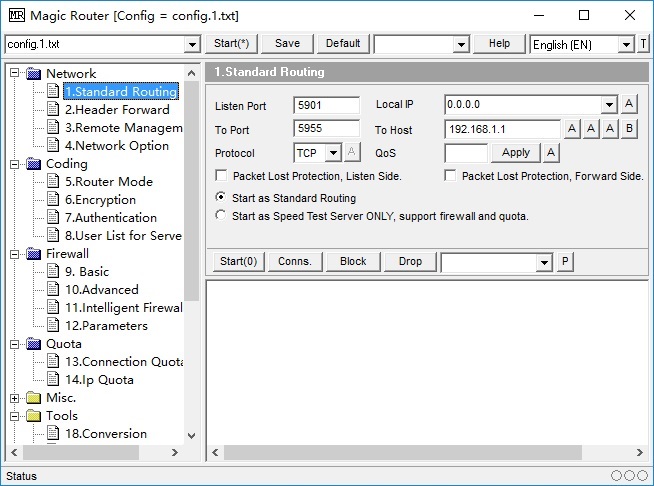This screenshot has width=654, height=486.
Task: Click the tree vertical scrollbar thumb
Action: coord(191,191)
